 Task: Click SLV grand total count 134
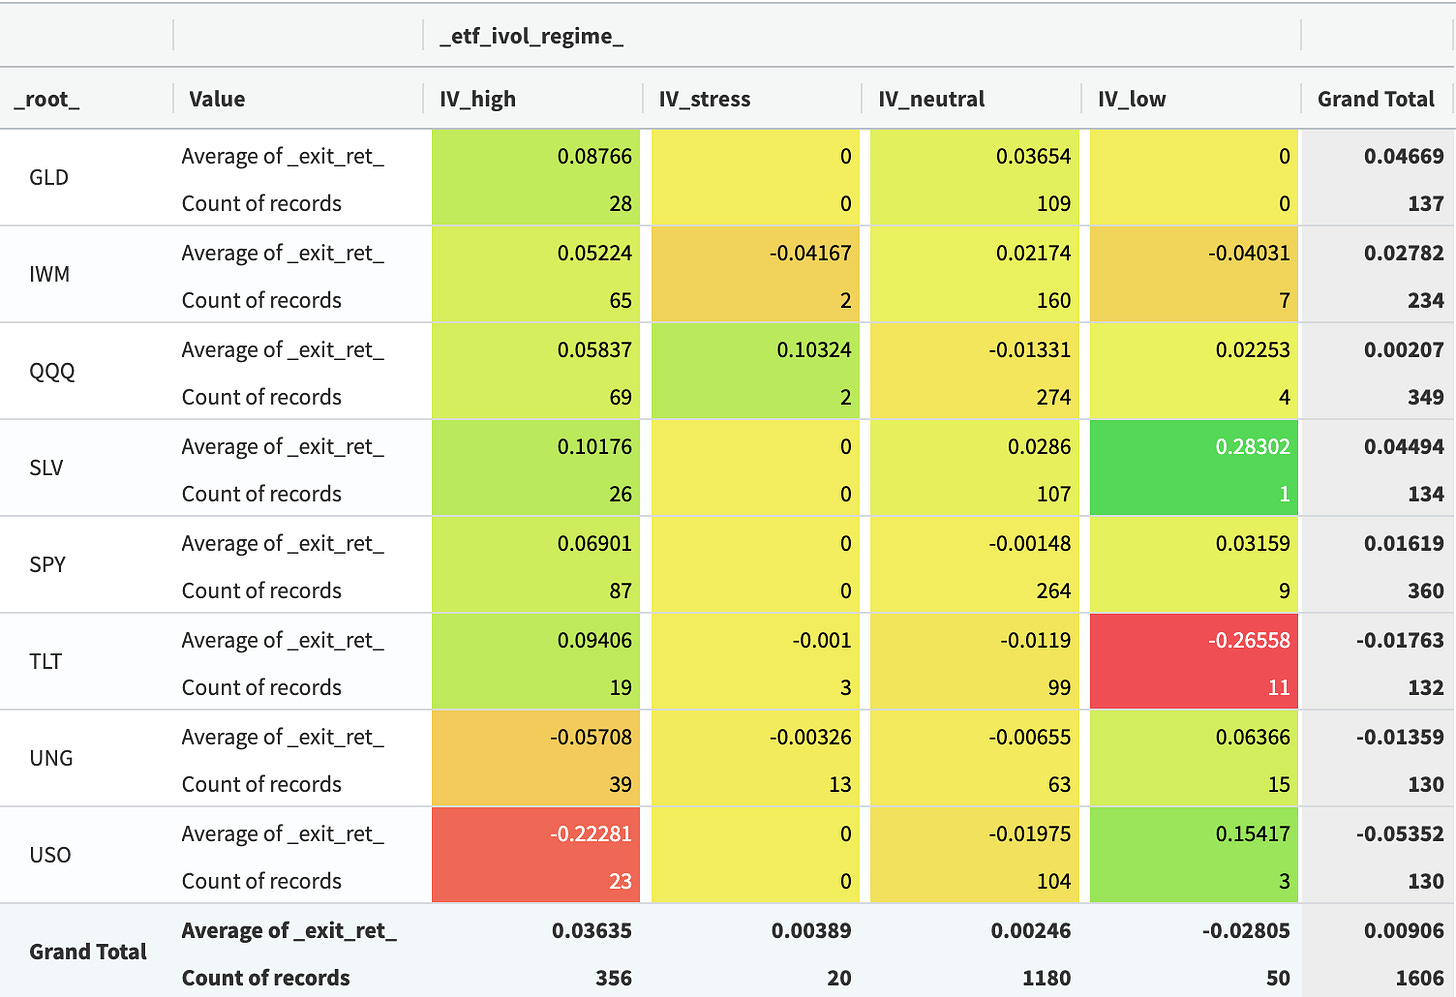[x=1426, y=494]
